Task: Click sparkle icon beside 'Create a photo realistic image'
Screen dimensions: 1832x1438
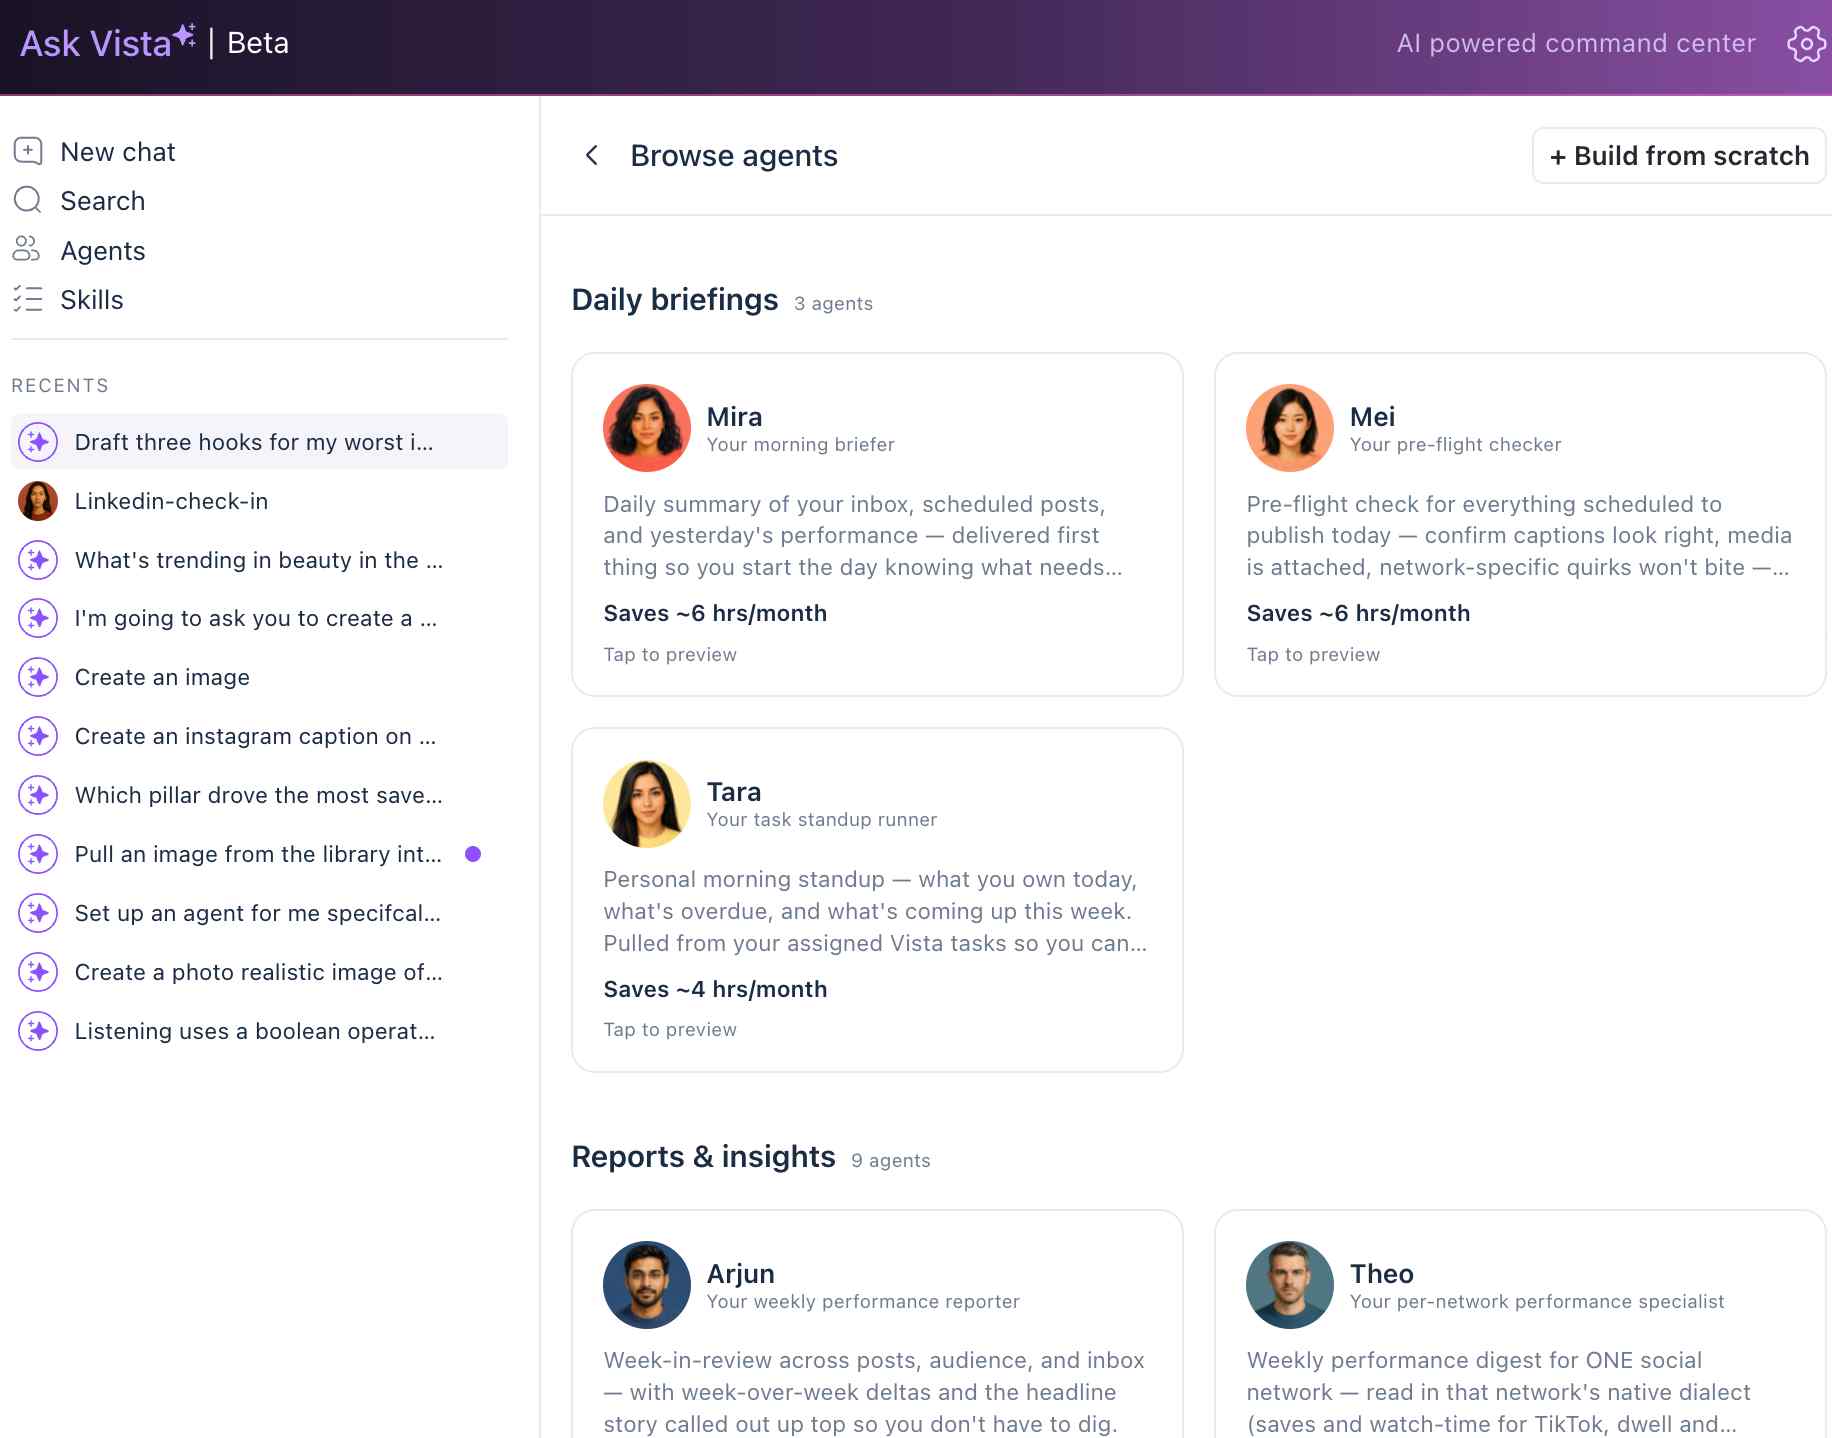Action: pos(38,972)
